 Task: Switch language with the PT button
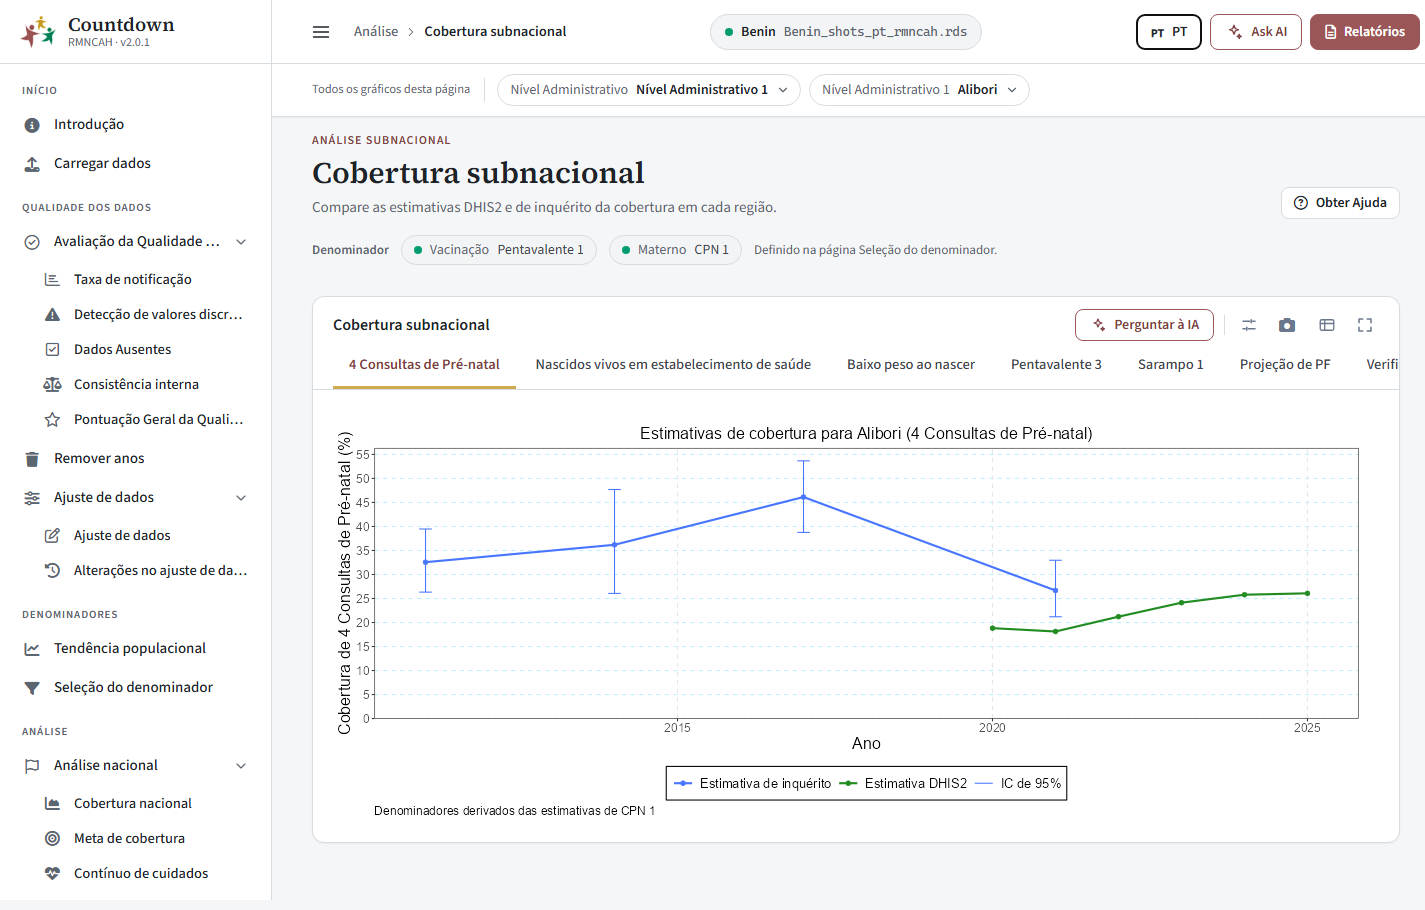coord(1169,32)
